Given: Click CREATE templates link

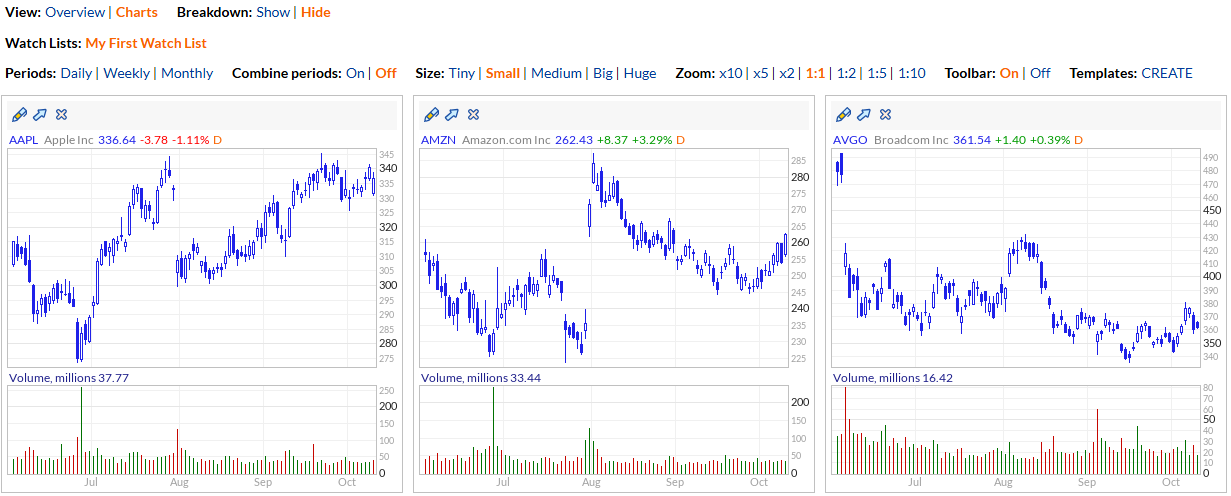Looking at the screenshot, I should point(1167,73).
